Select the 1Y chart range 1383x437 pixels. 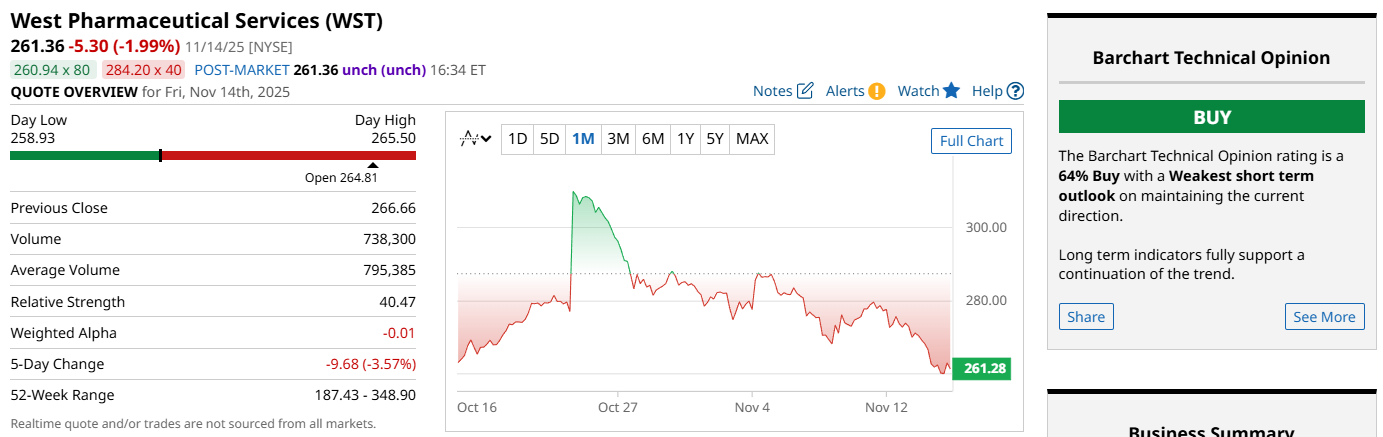click(685, 139)
